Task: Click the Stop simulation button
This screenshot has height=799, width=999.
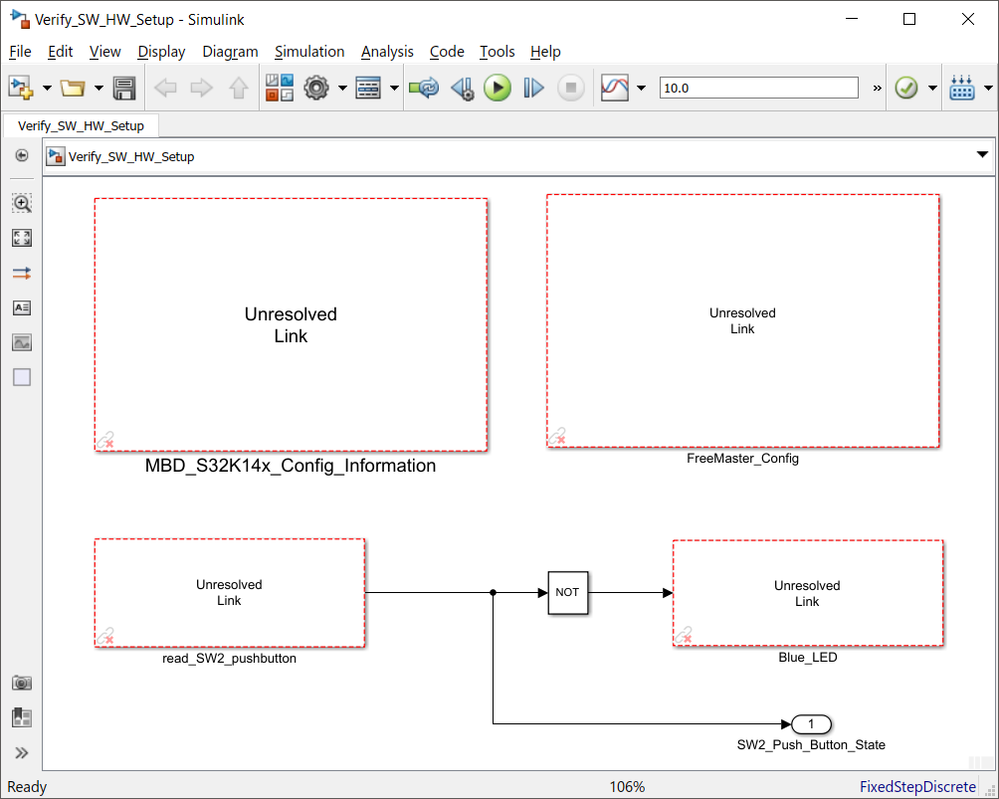Action: (x=571, y=88)
